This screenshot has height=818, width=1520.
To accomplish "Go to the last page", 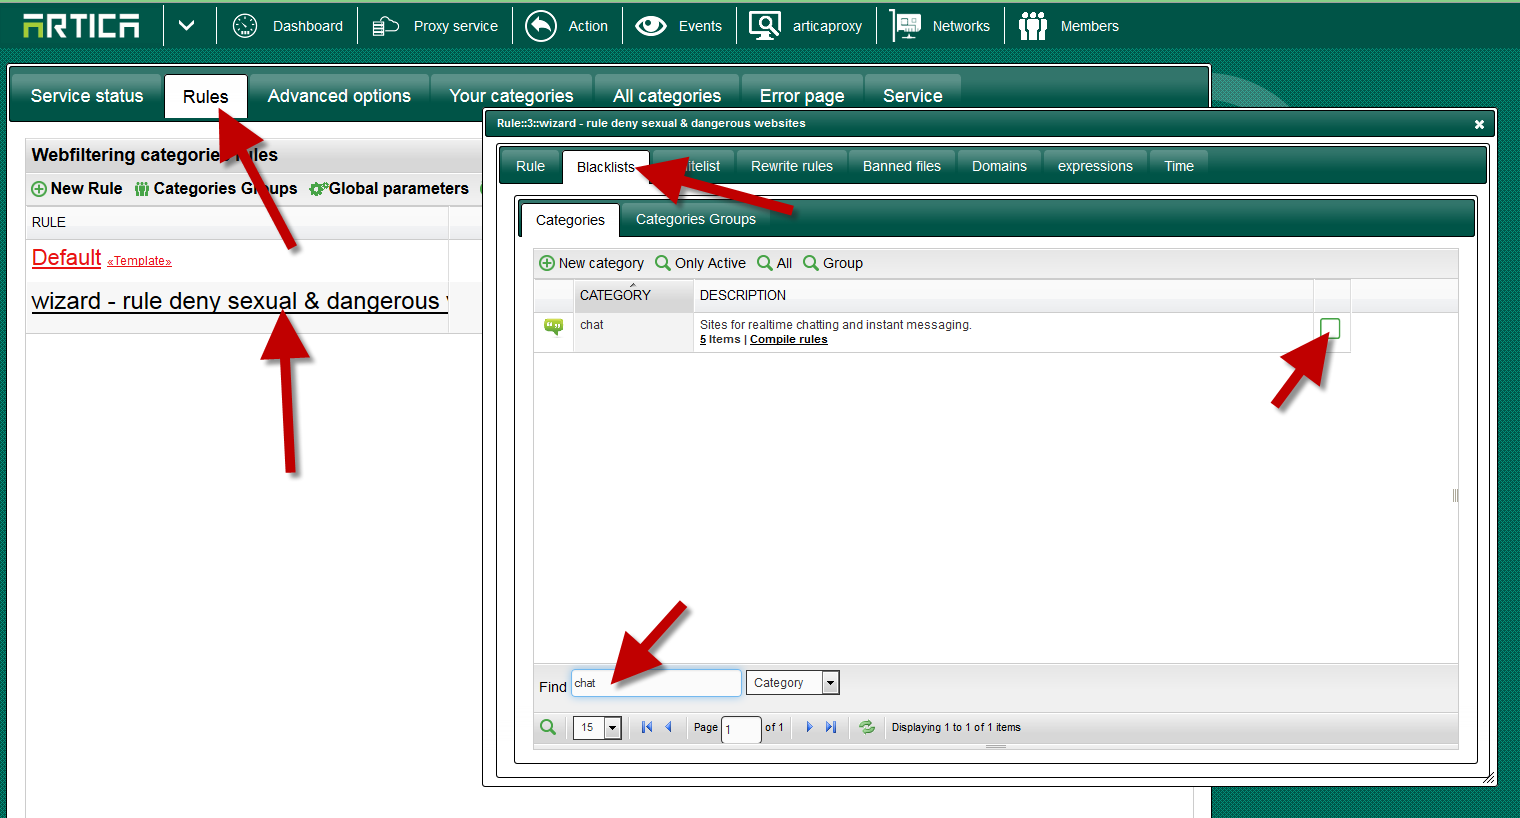I will click(x=831, y=727).
